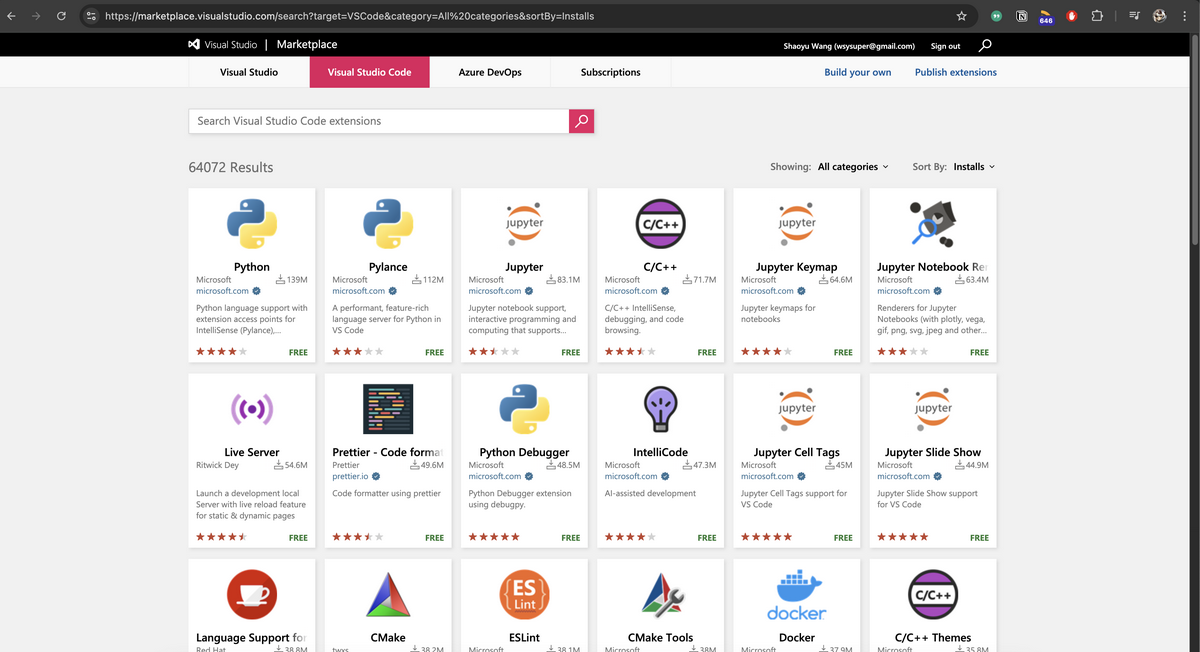
Task: Open the Docker whale logo
Action: pos(797,594)
